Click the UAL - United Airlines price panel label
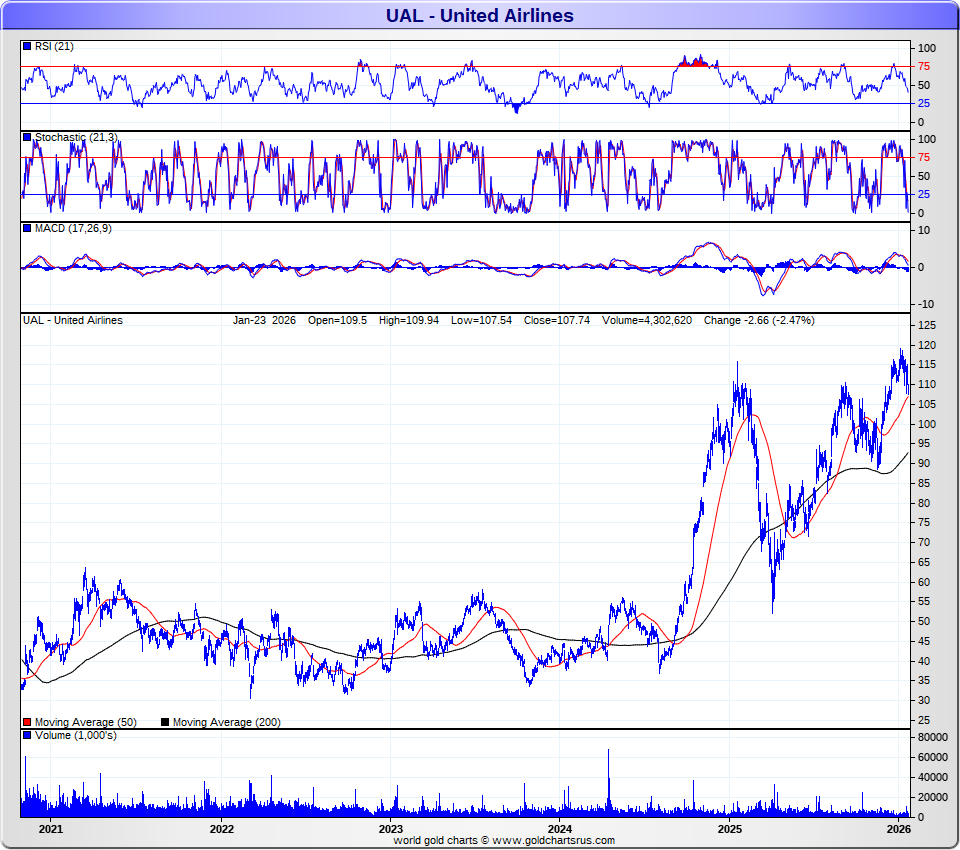960x850 pixels. (x=73, y=320)
